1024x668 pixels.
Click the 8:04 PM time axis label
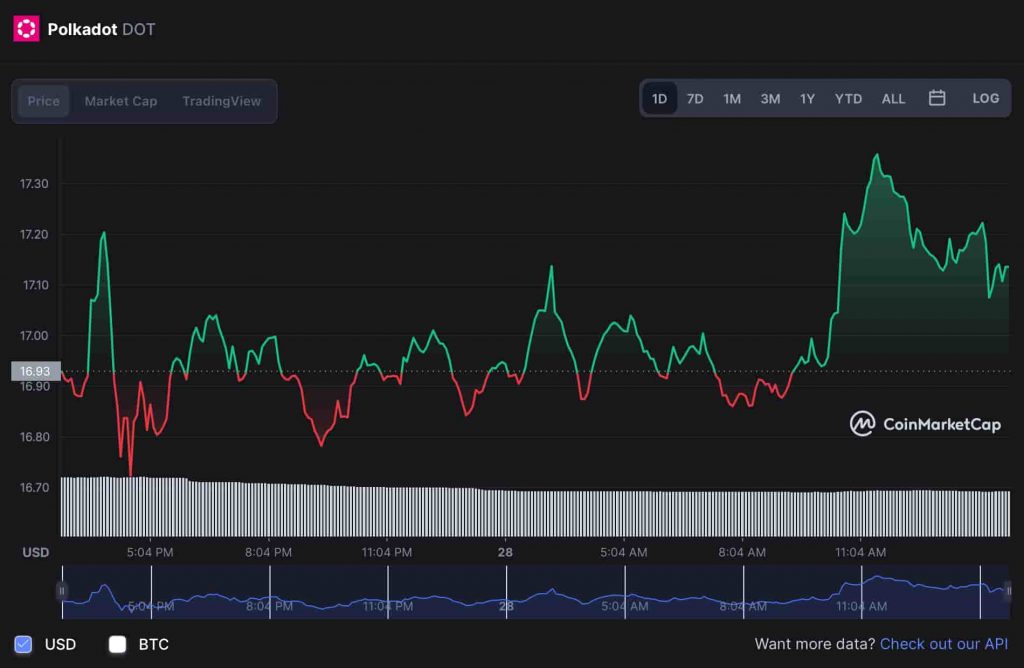268,552
